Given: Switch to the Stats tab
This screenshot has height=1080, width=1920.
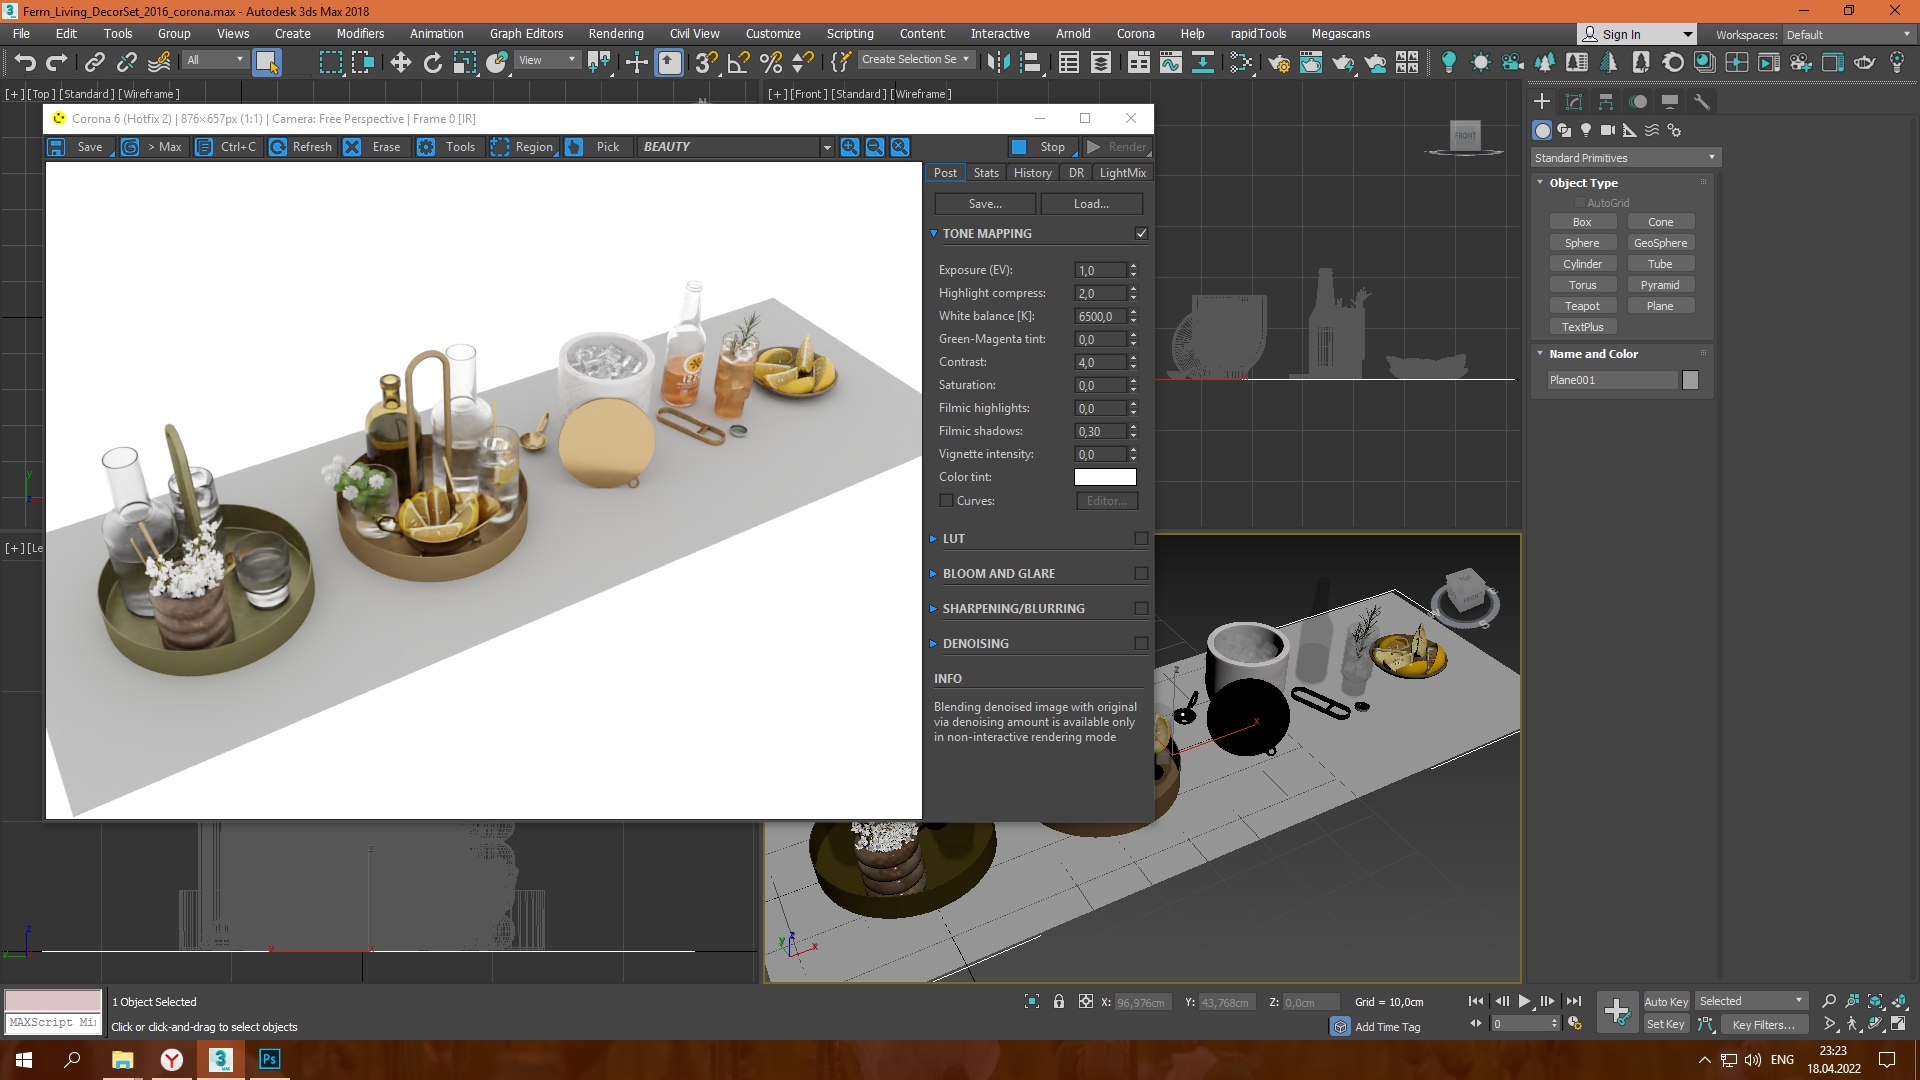Looking at the screenshot, I should (986, 173).
